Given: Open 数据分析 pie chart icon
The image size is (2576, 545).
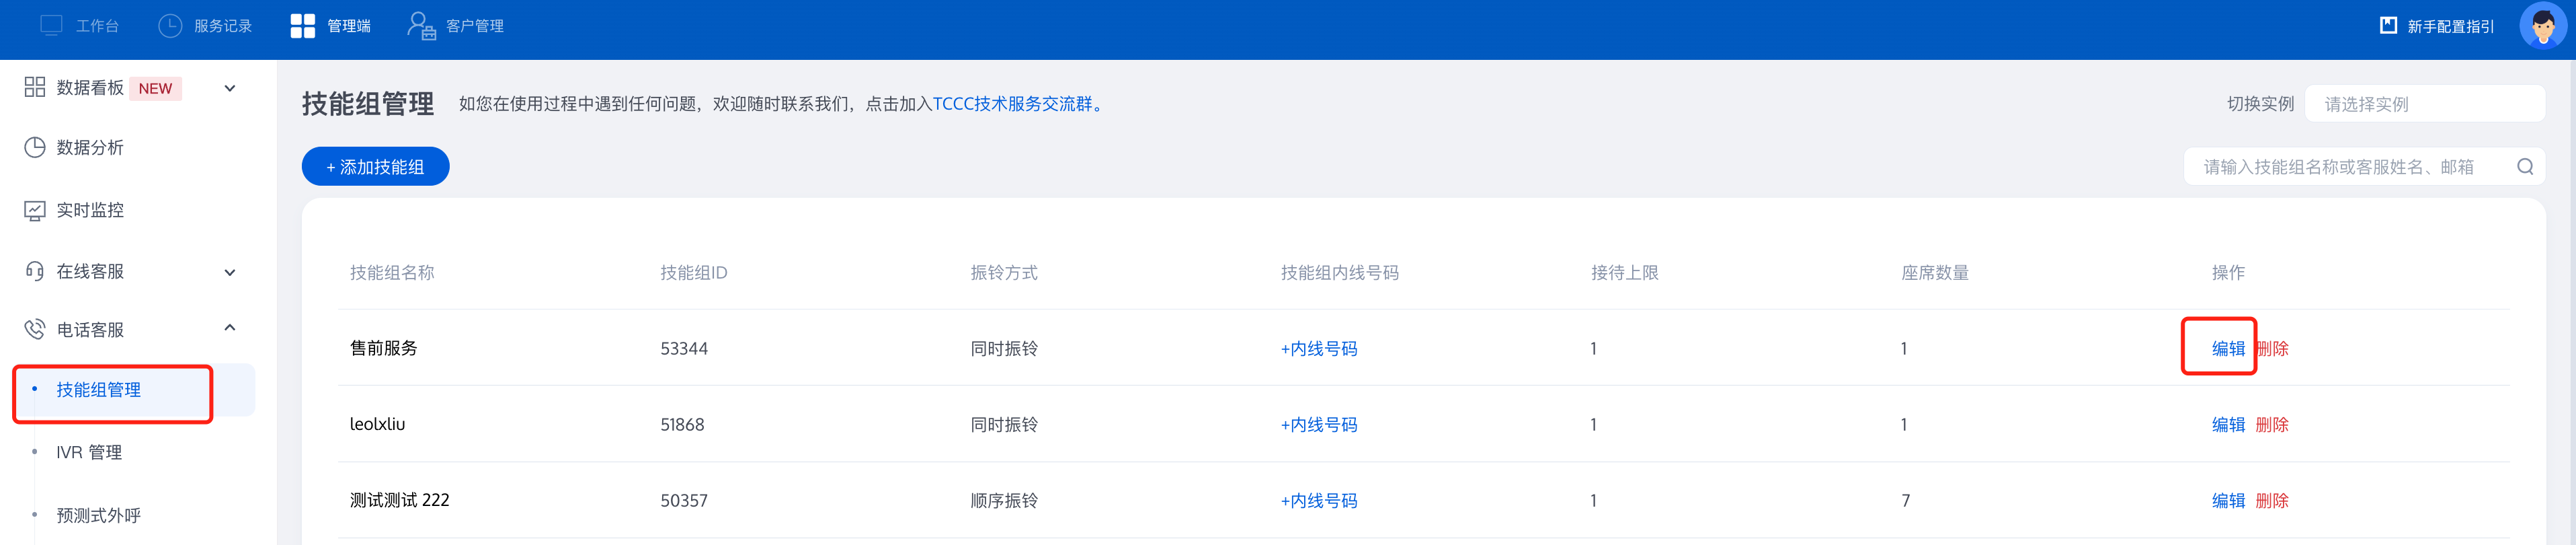Looking at the screenshot, I should point(35,148).
